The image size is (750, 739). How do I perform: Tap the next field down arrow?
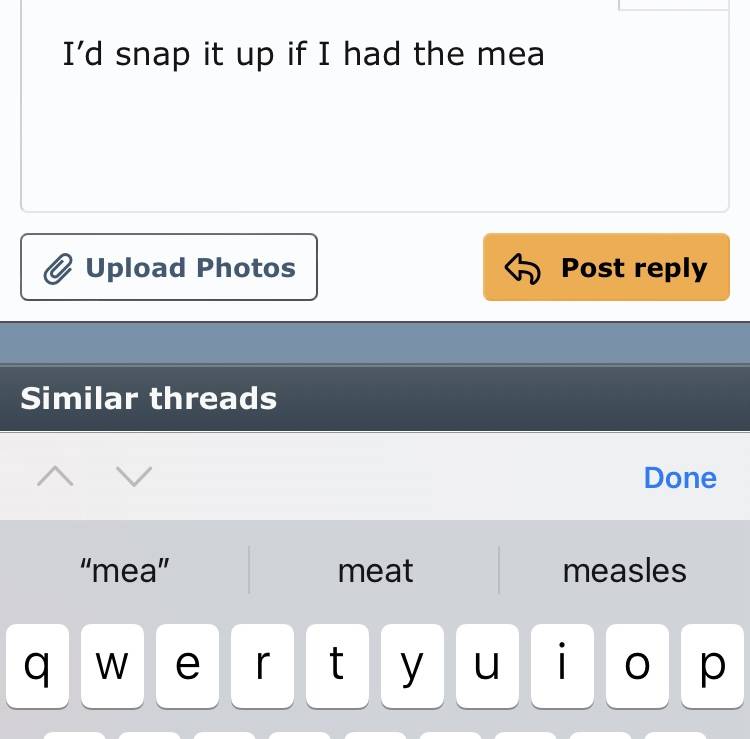pos(133,477)
